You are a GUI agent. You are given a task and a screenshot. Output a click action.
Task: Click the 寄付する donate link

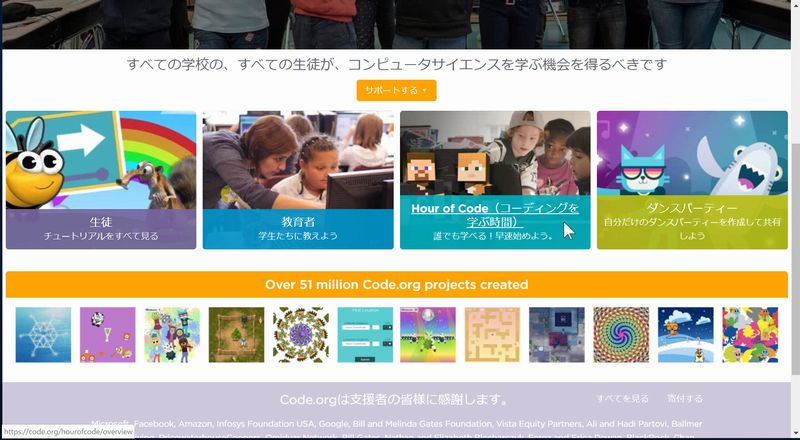tap(684, 398)
